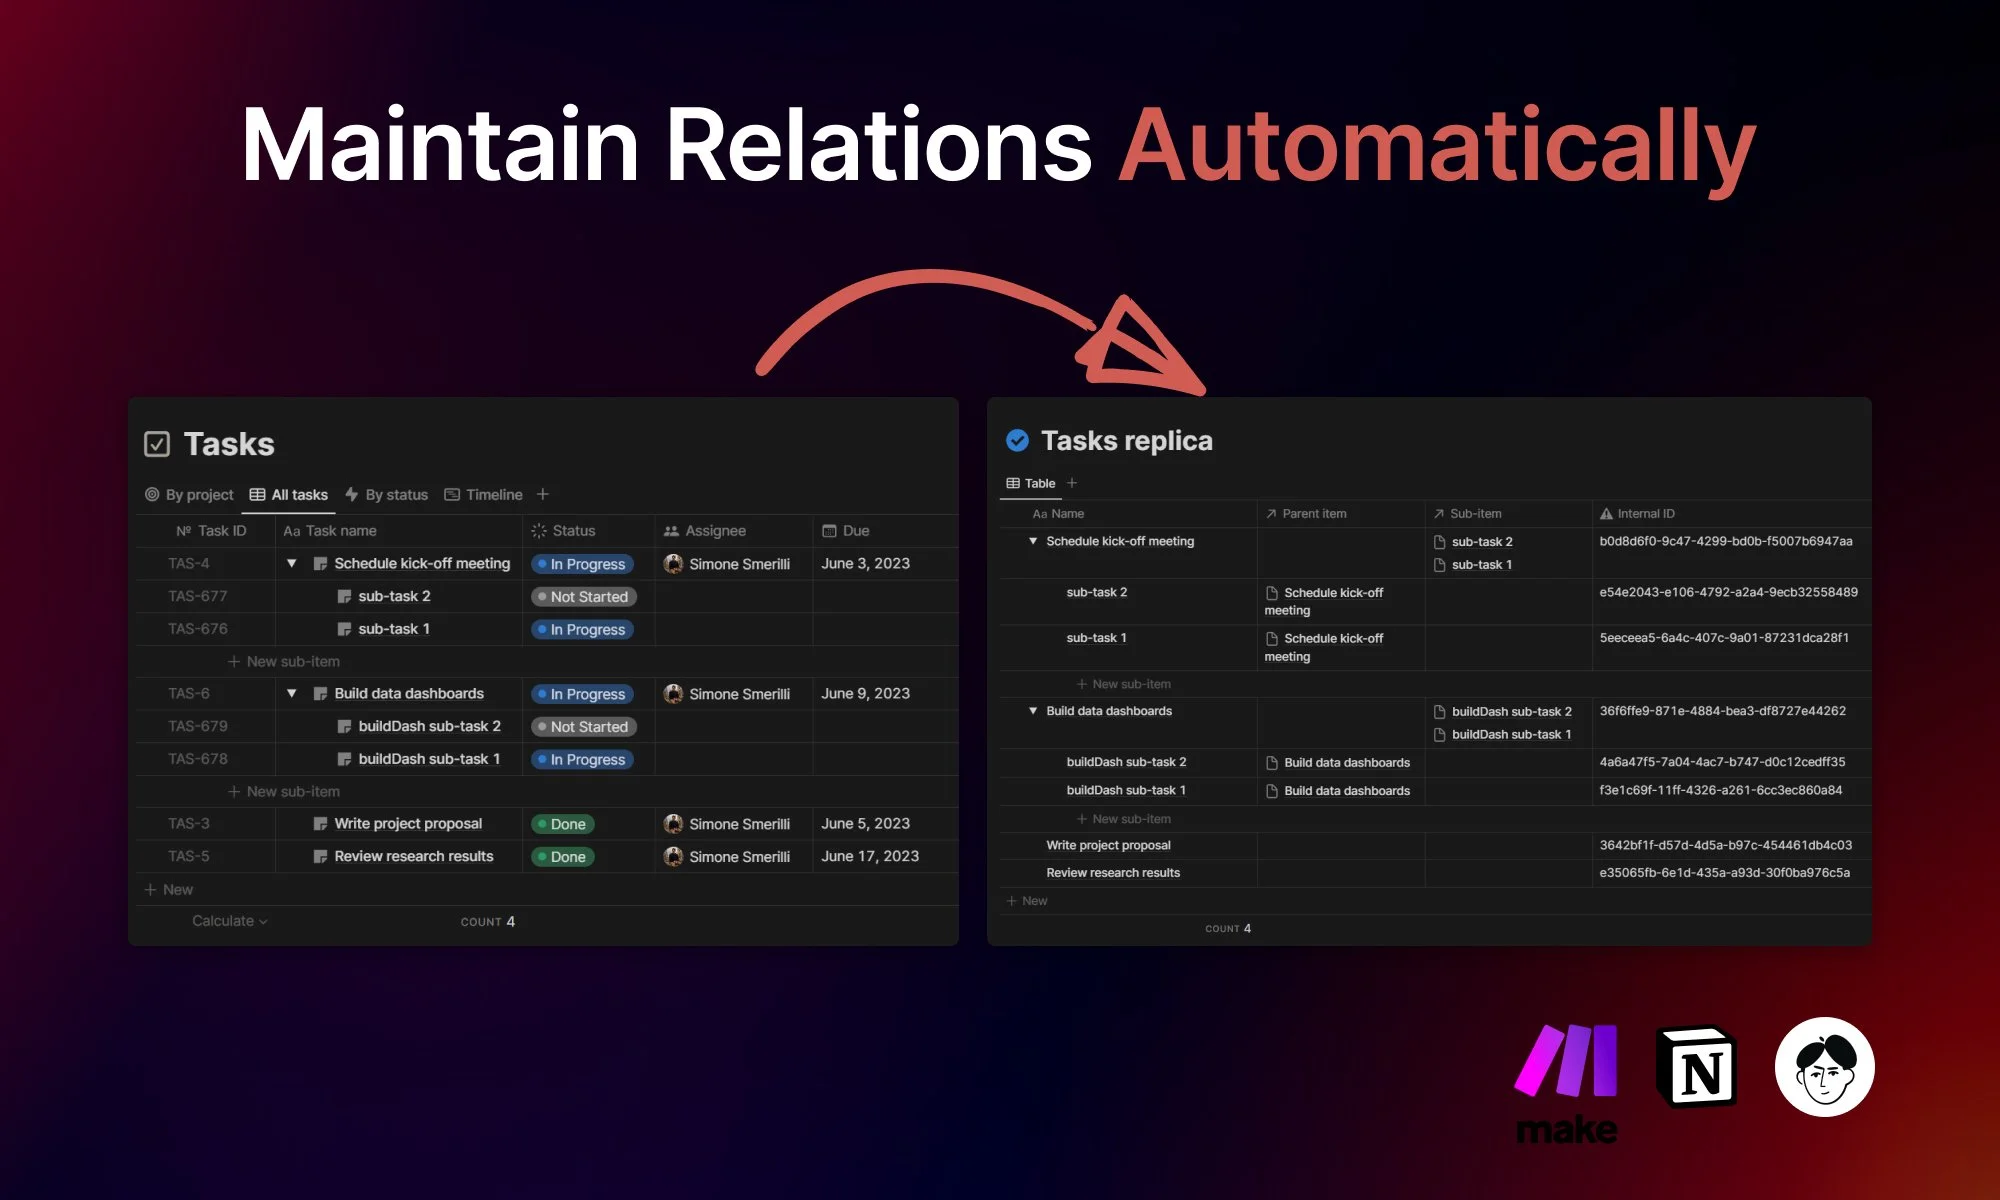Collapse Schedule kick-off meeting in the Tasks table
The width and height of the screenshot is (2000, 1200).
coord(291,564)
